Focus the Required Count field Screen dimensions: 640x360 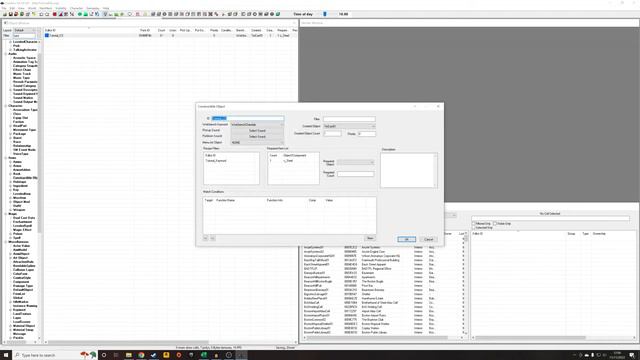point(356,174)
